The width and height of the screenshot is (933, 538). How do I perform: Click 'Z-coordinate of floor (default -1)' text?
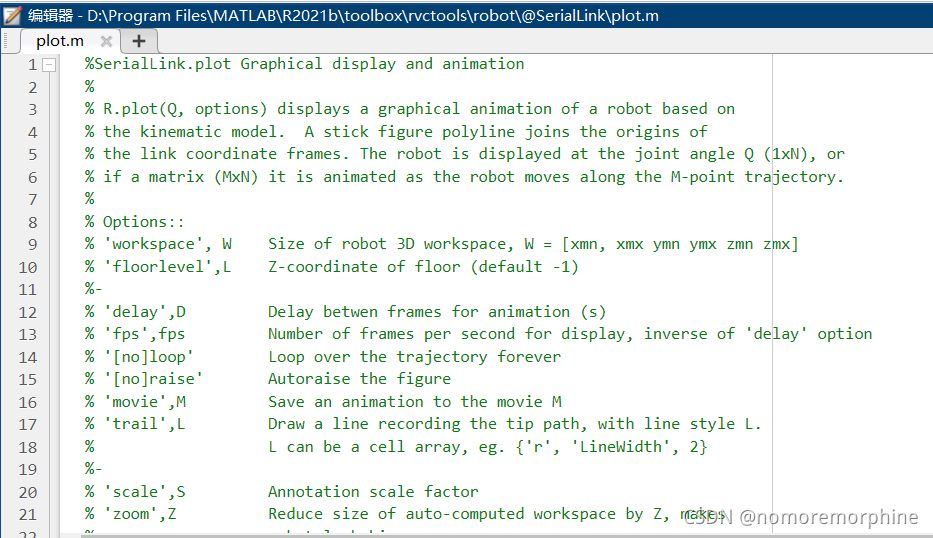pos(423,267)
